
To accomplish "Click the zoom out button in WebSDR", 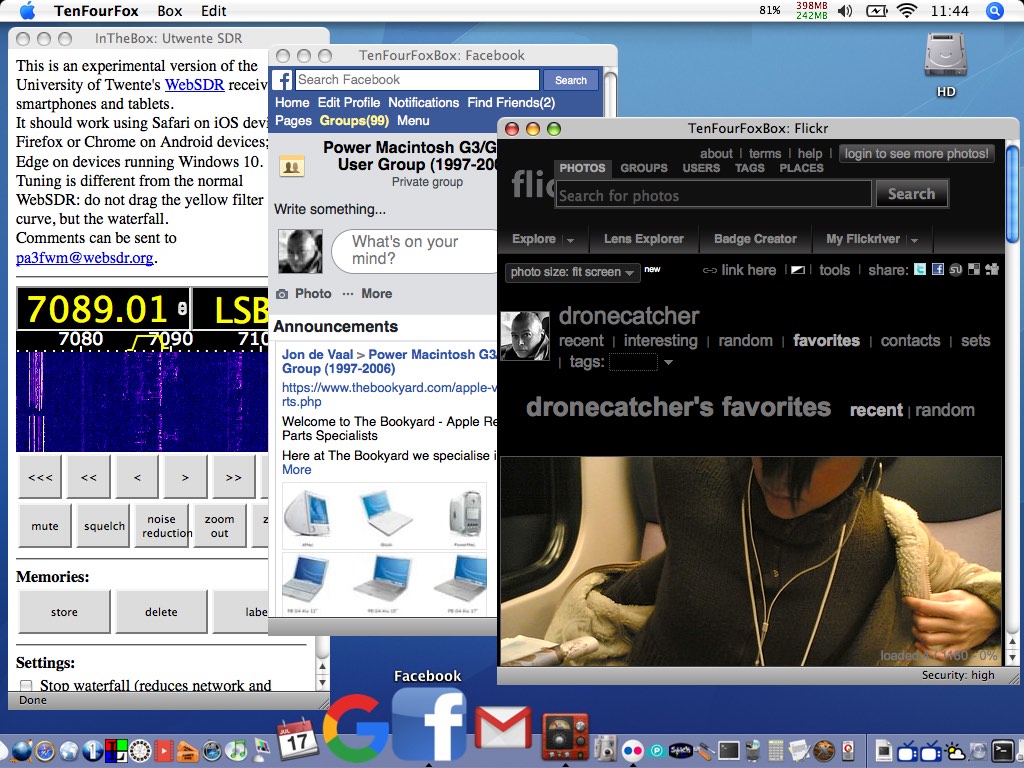I will pos(219,526).
